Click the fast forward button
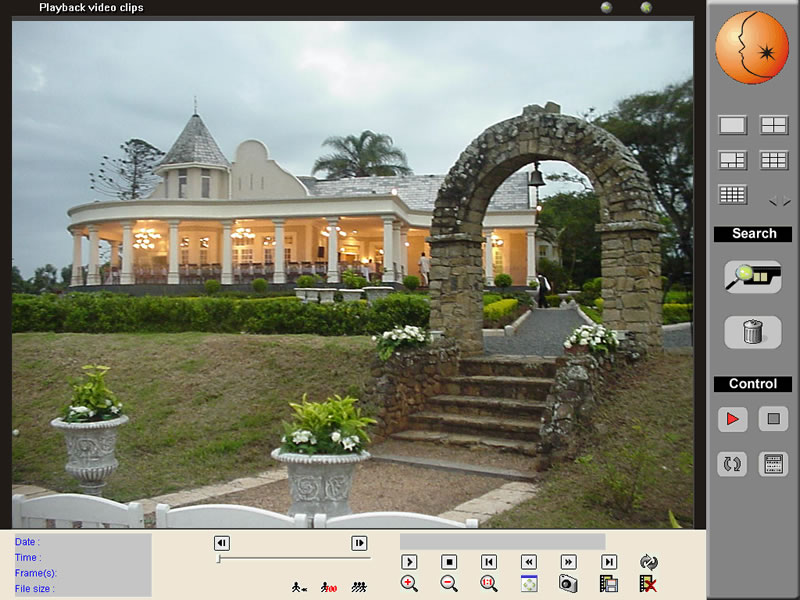Image resolution: width=800 pixels, height=600 pixels. click(x=568, y=562)
